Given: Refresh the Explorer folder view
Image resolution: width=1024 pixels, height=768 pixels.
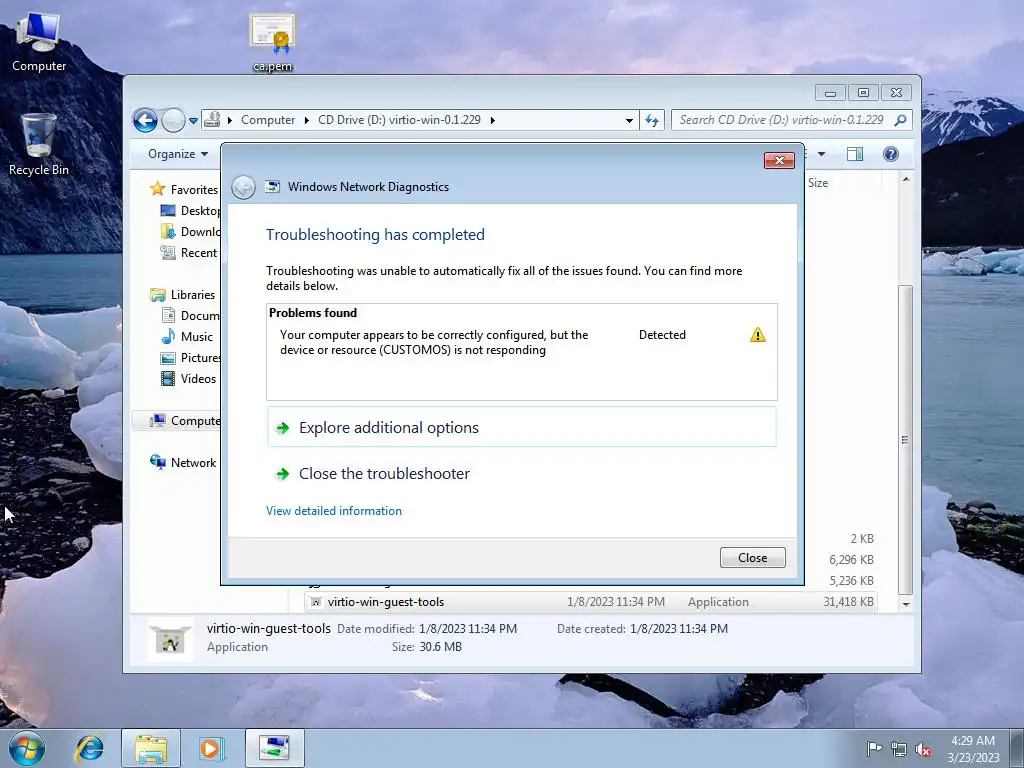Looking at the screenshot, I should (x=652, y=120).
